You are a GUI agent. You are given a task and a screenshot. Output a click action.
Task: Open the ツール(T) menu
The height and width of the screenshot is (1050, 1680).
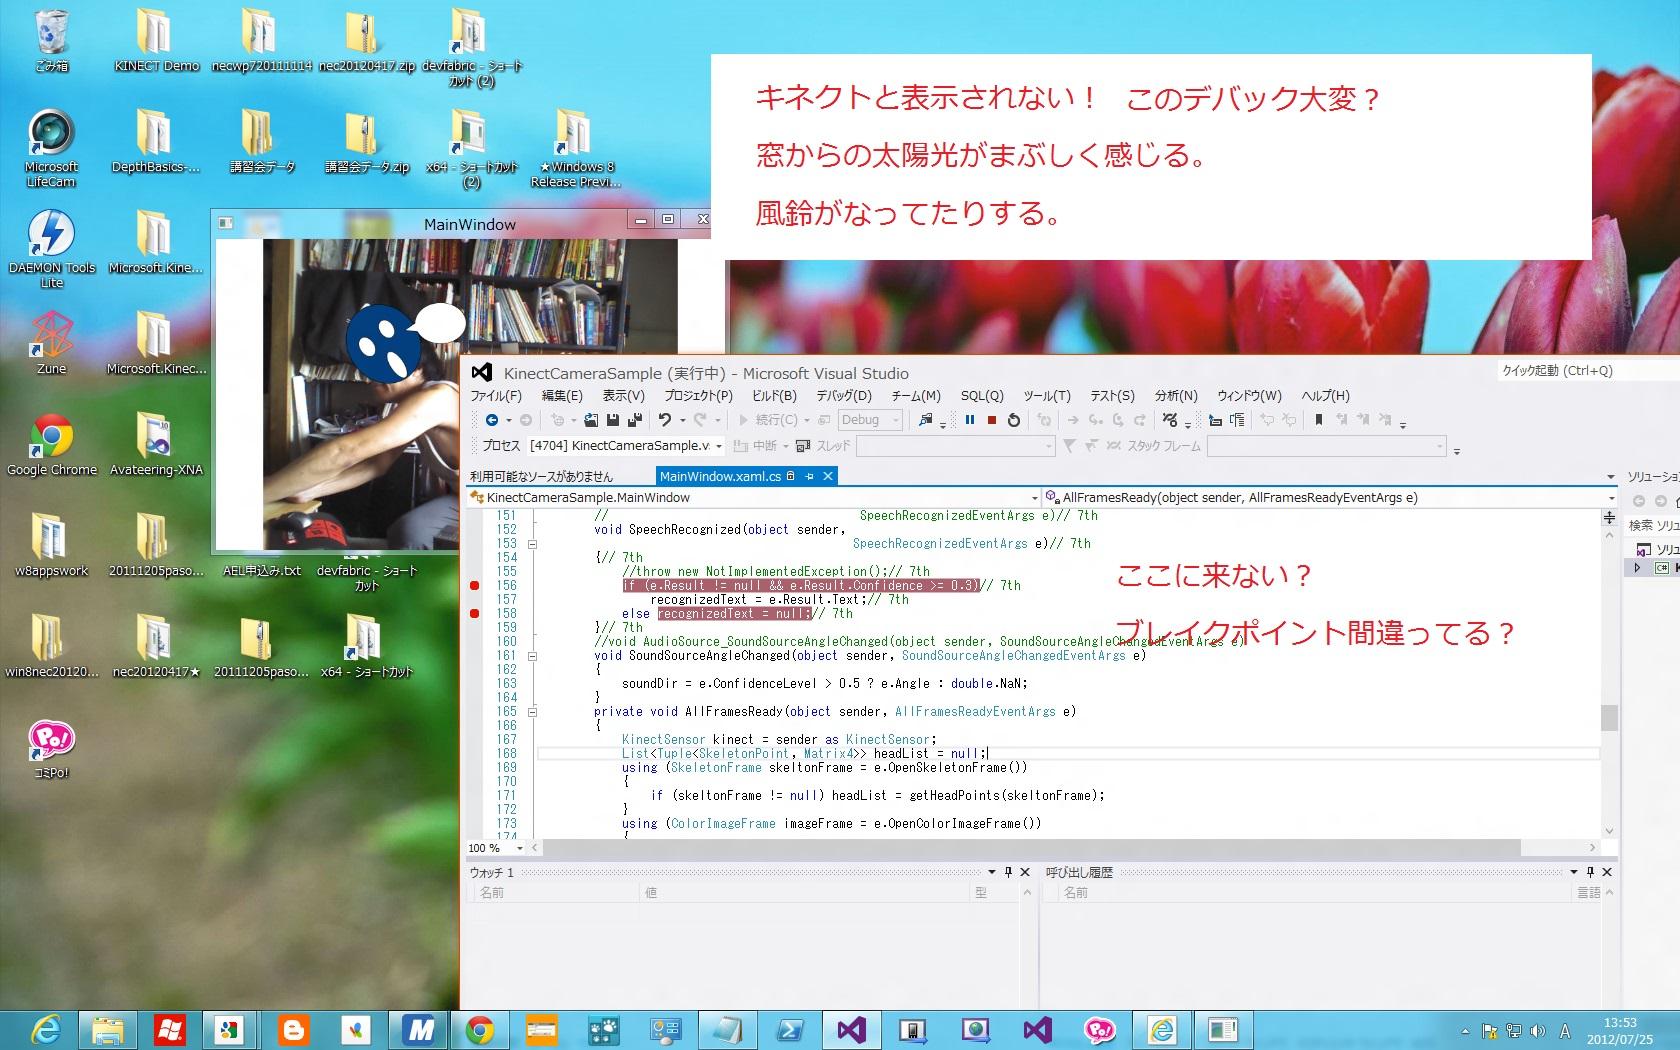pos(1046,396)
